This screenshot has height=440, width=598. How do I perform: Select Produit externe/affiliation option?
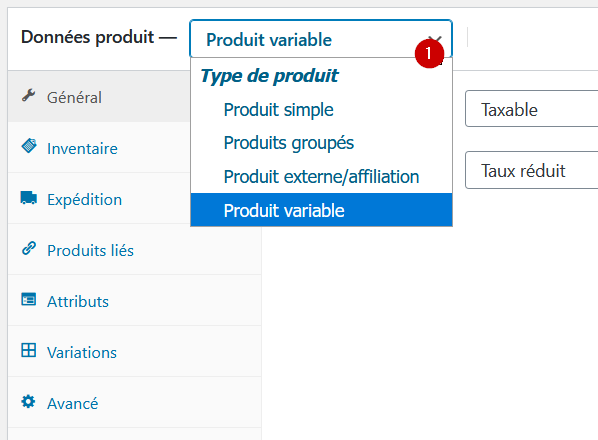(322, 177)
